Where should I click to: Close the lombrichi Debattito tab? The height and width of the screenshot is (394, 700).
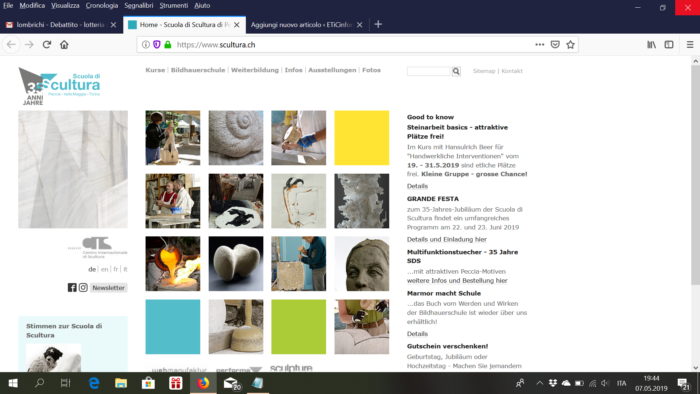pos(113,25)
